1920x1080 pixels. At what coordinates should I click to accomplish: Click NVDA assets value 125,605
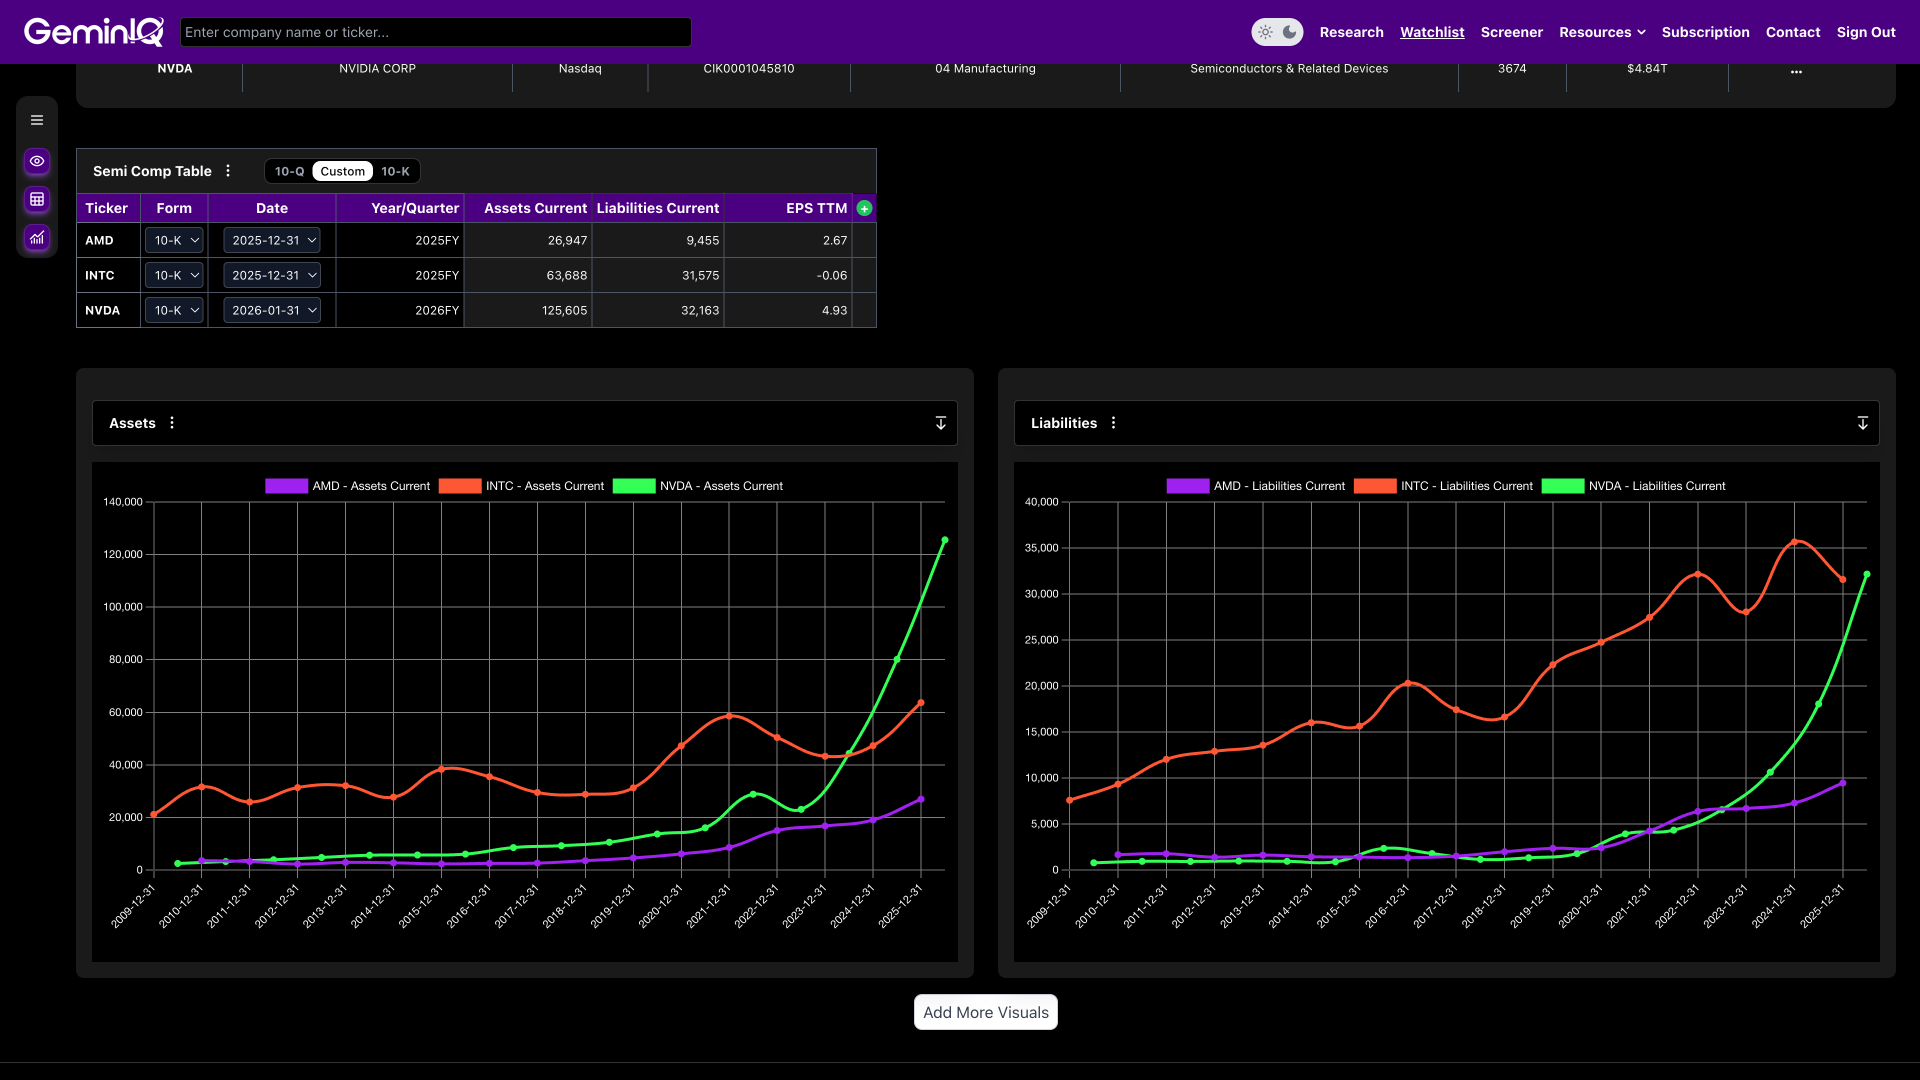[x=564, y=310]
